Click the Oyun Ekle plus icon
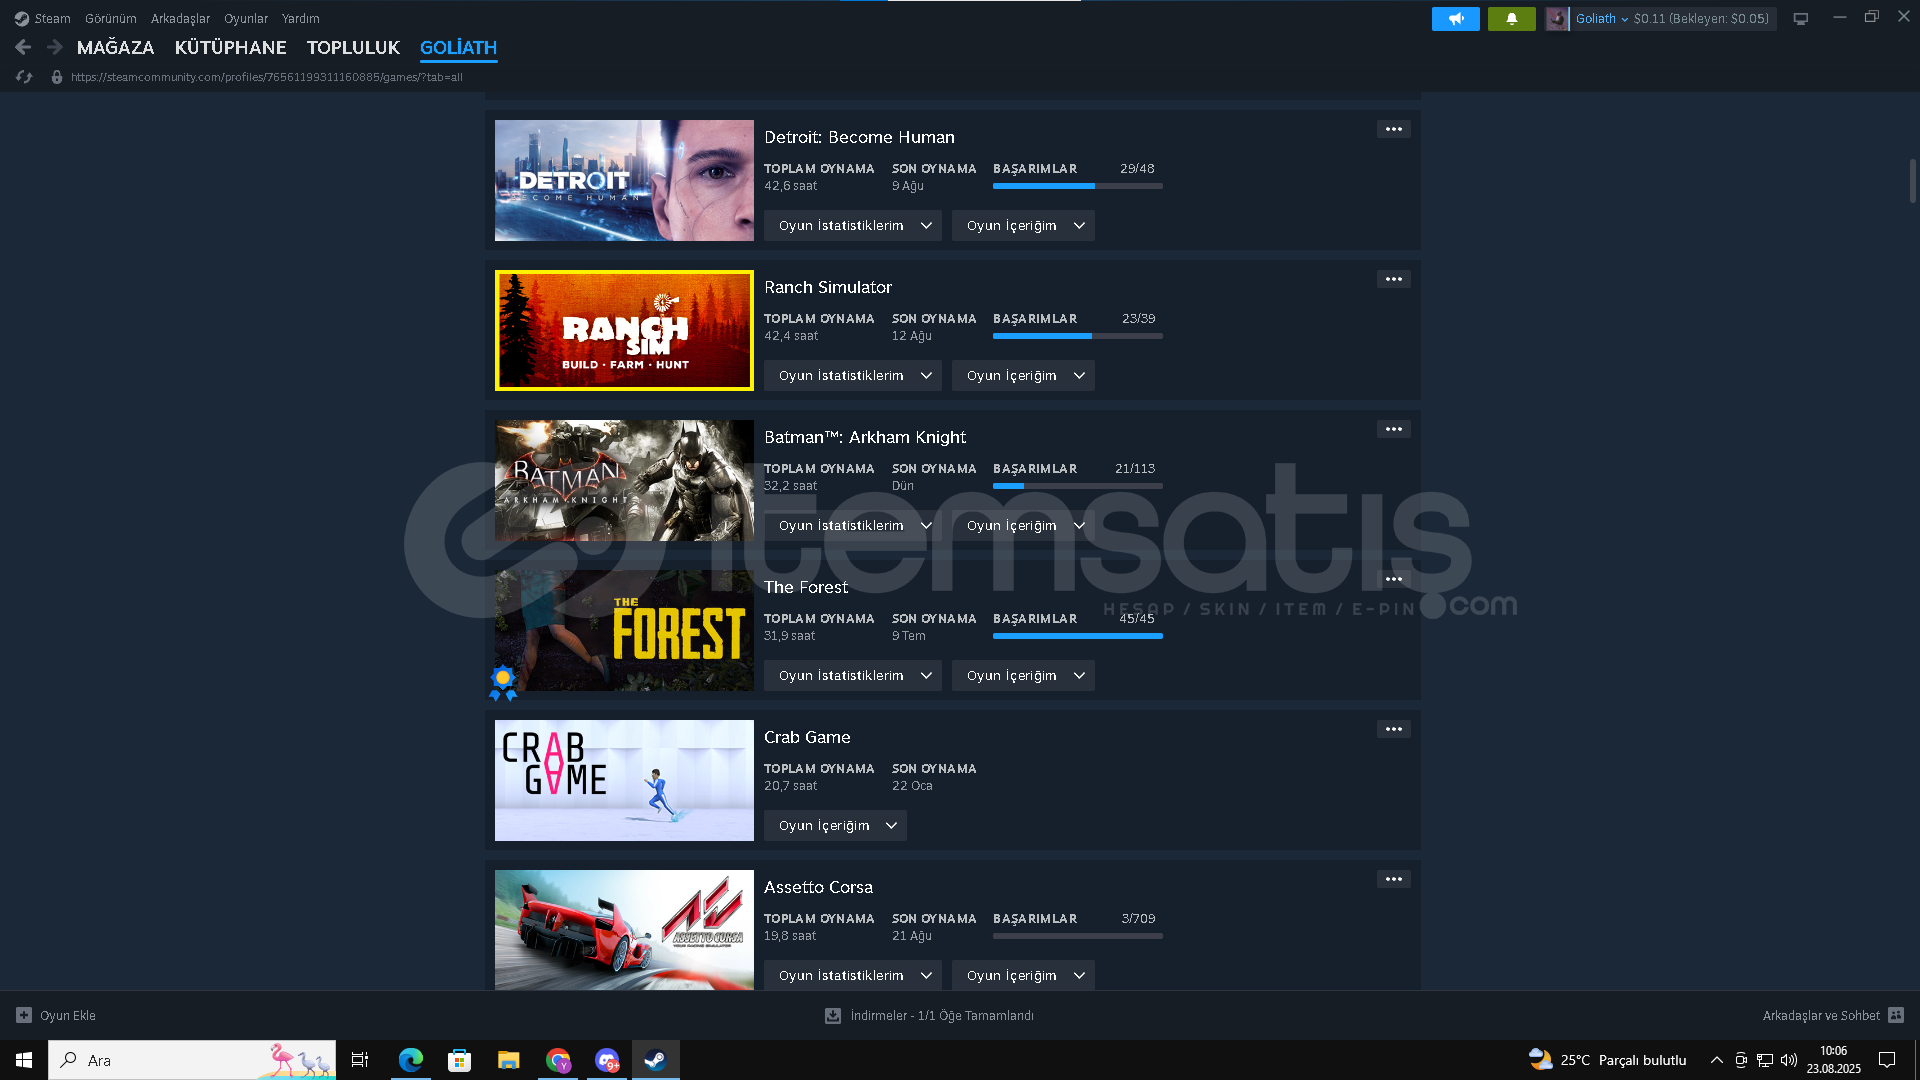The width and height of the screenshot is (1920, 1080). (24, 1015)
